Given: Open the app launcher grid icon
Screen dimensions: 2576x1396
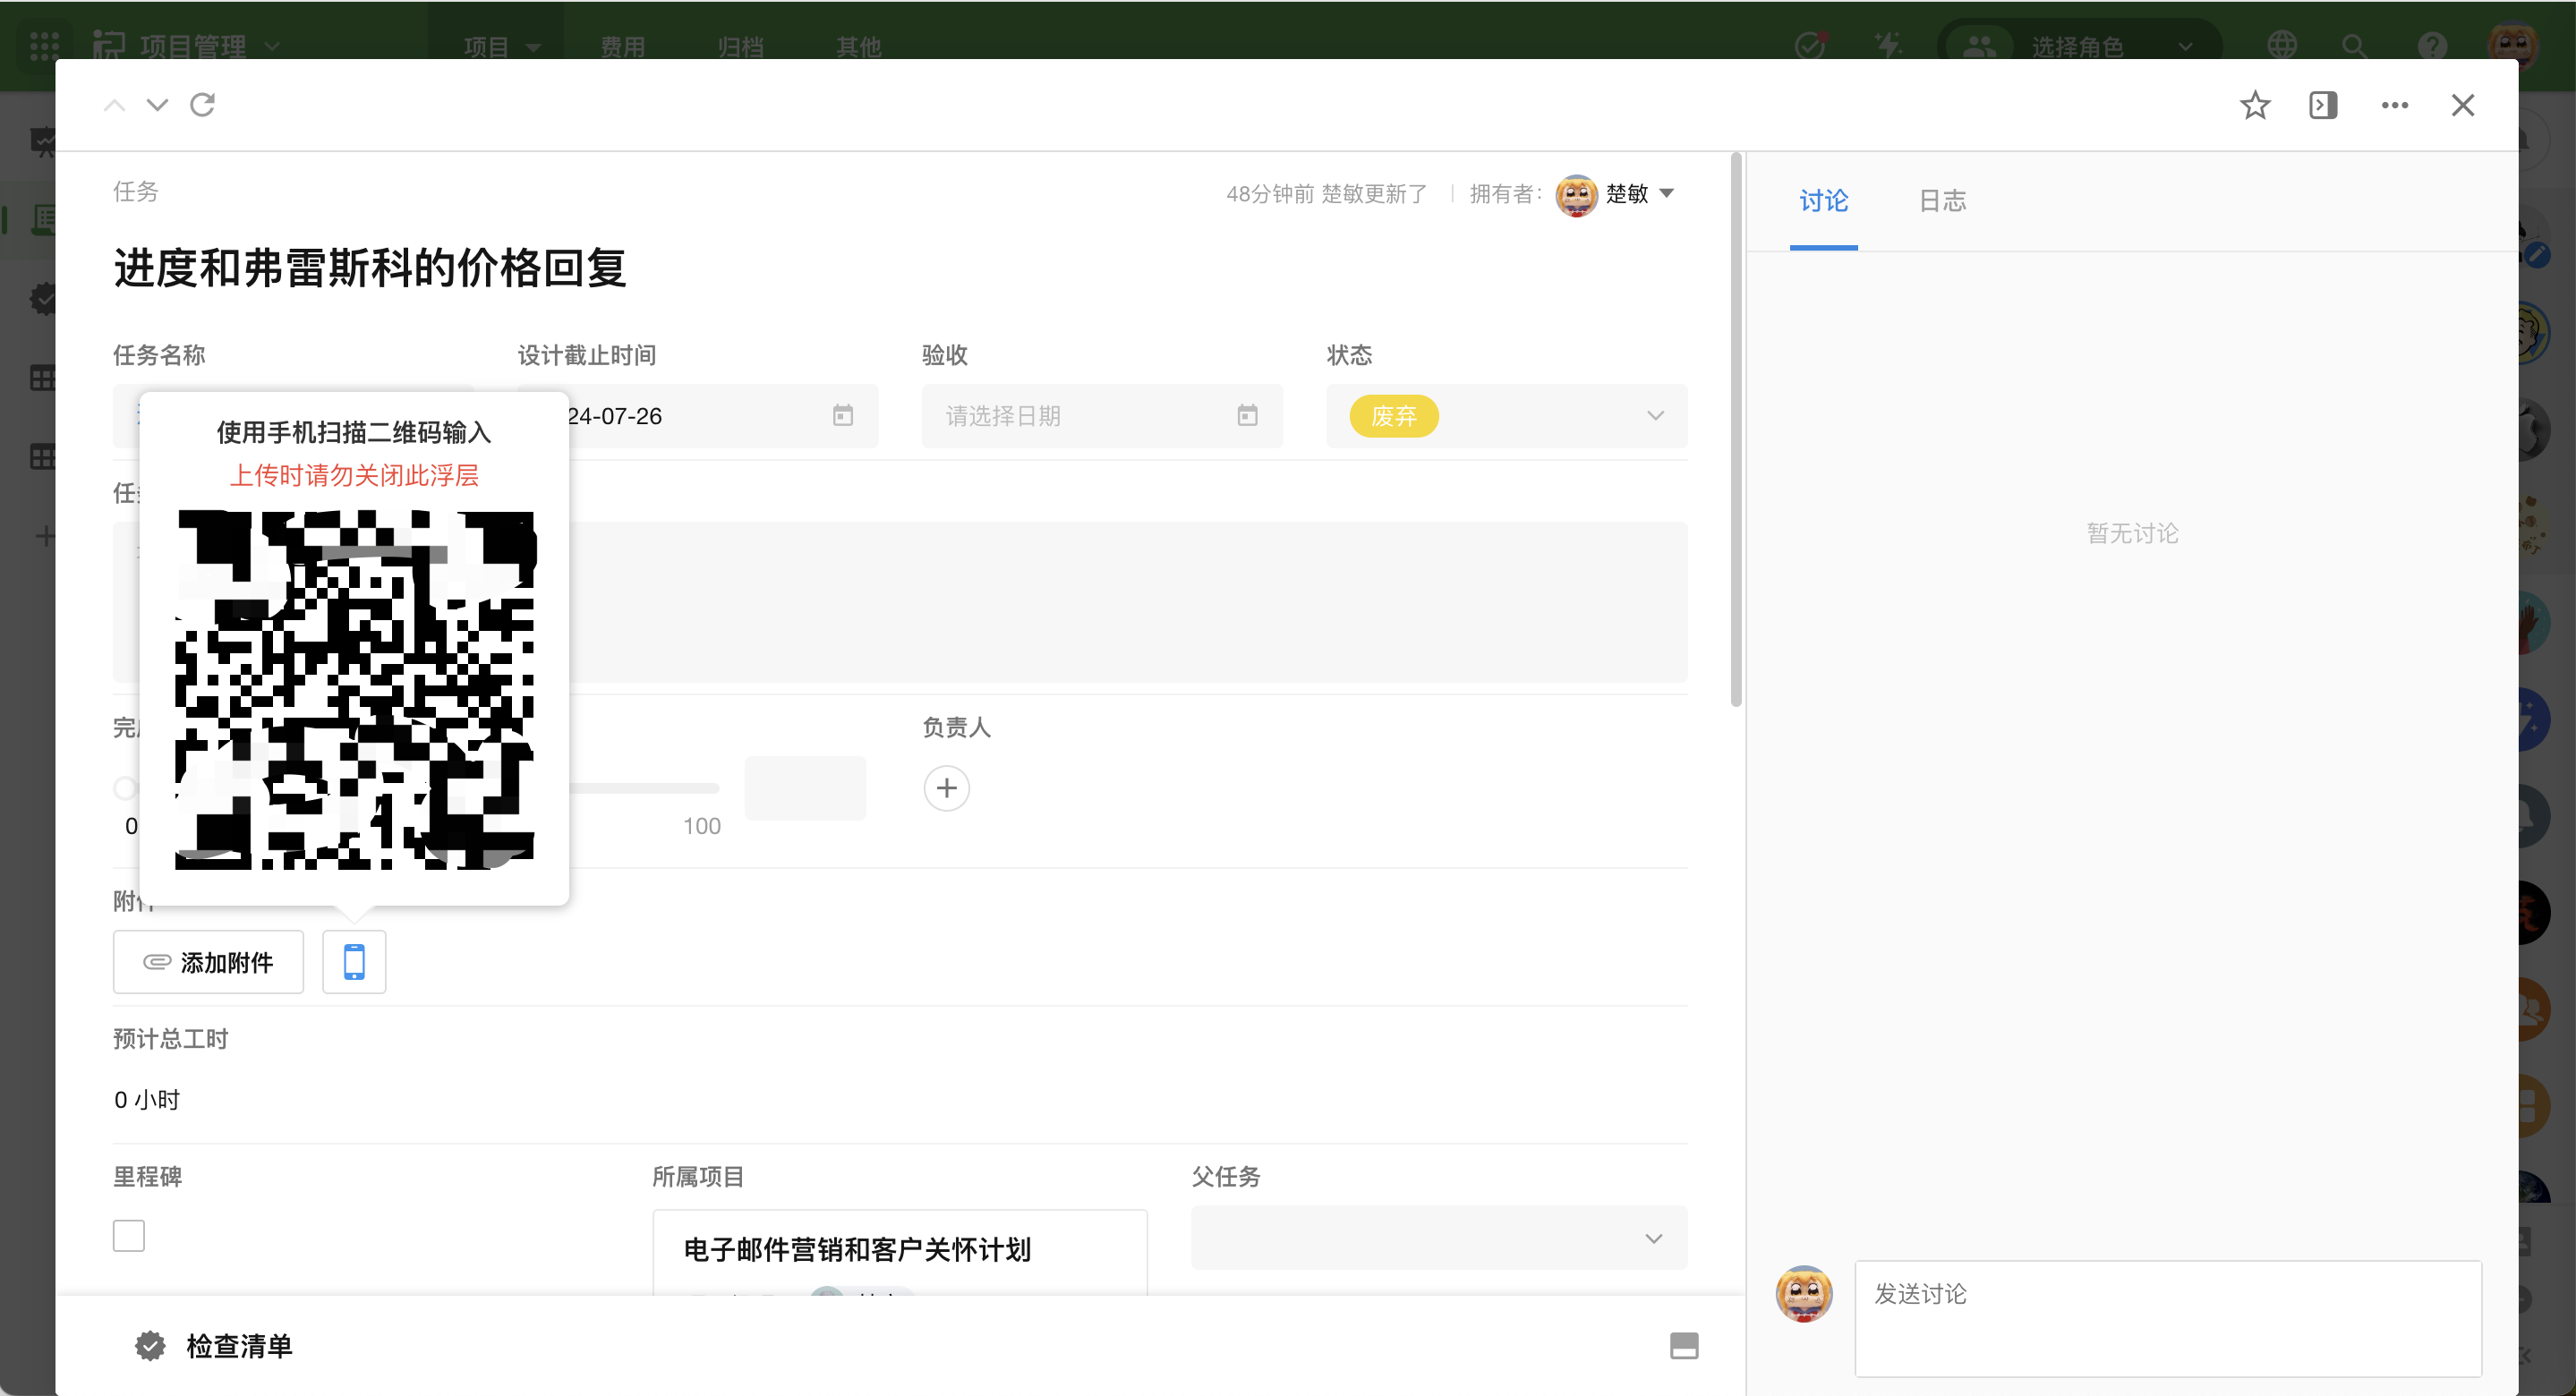Looking at the screenshot, I should click(44, 46).
